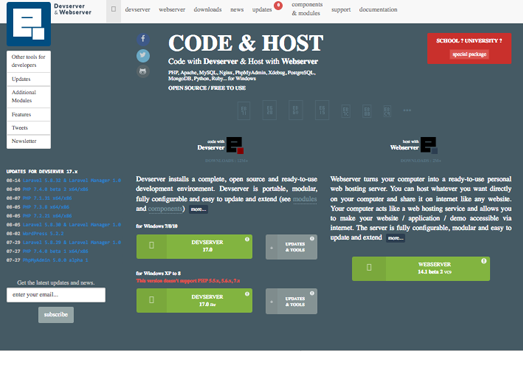Open the support nav item
The width and height of the screenshot is (523, 375).
[341, 10]
